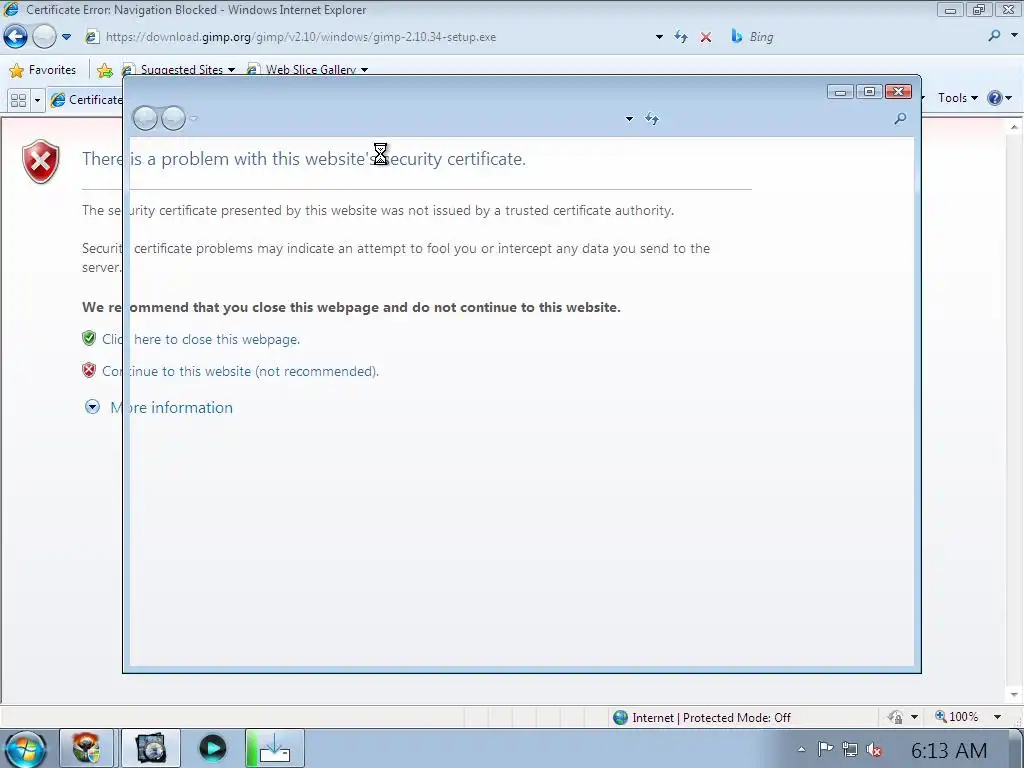Click the scroll up arrow of page scrollbar
The height and width of the screenshot is (768, 1024).
click(x=1014, y=127)
